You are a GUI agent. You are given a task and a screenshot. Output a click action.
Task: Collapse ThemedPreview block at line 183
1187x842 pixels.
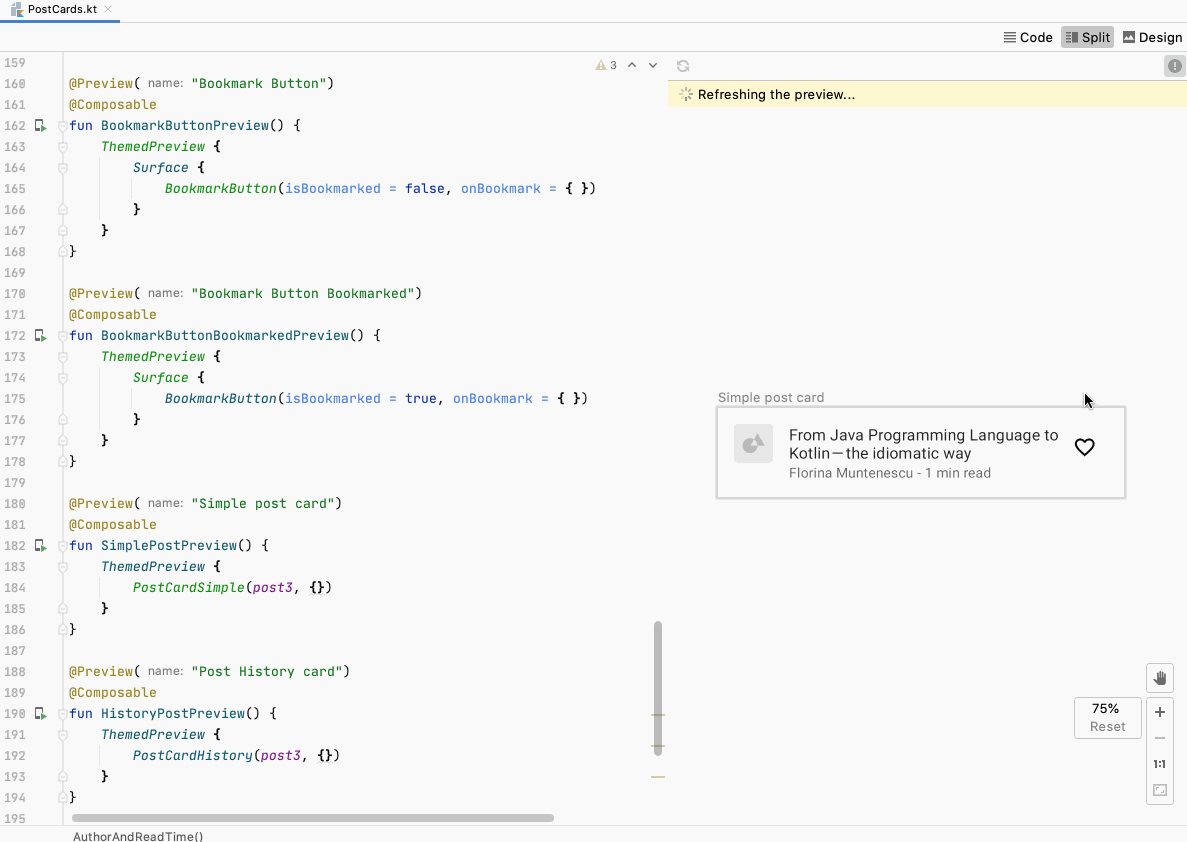[63, 567]
